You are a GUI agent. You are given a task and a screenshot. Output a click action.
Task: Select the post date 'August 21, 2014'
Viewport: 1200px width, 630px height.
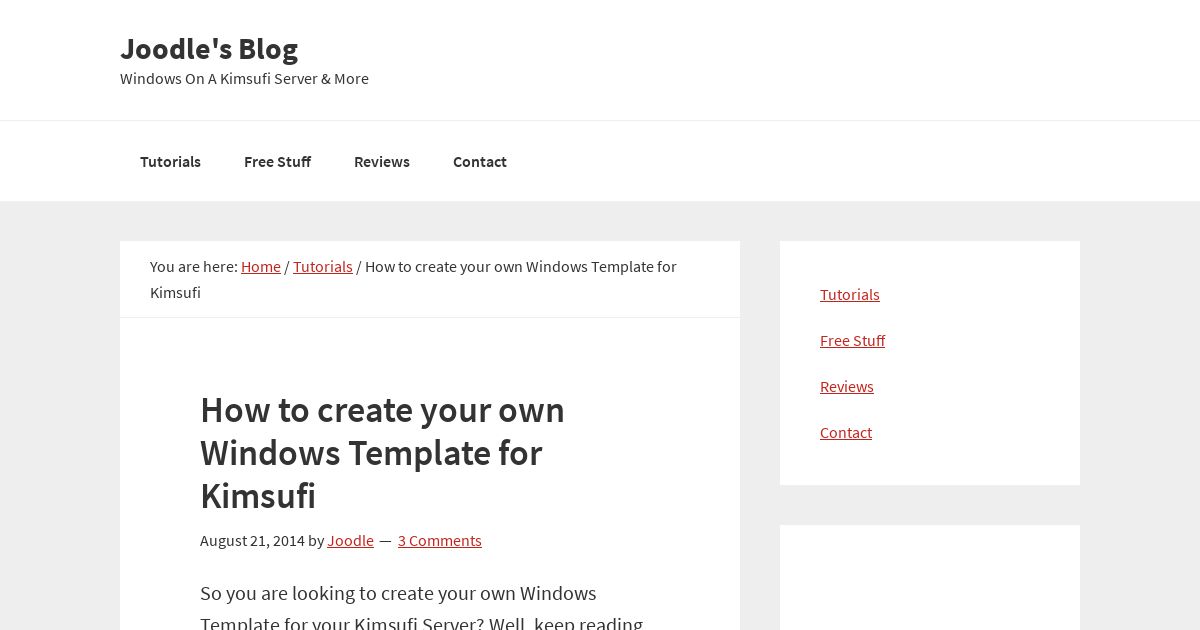pos(252,540)
